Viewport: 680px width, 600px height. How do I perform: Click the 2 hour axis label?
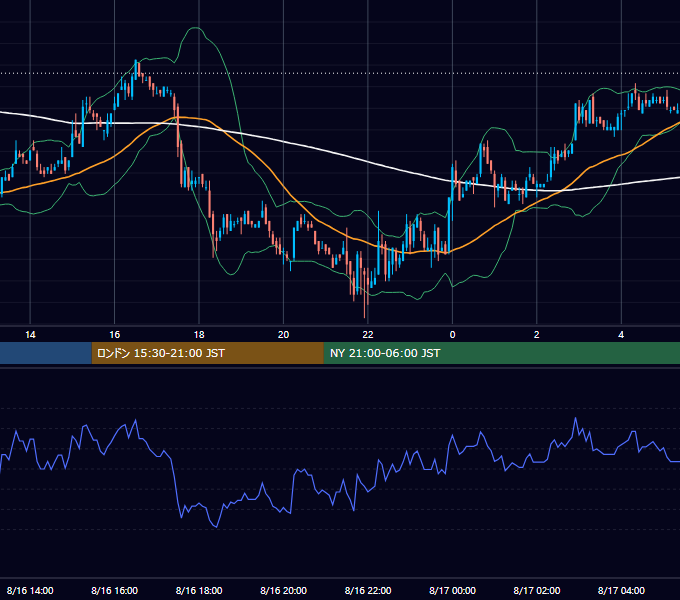pos(536,335)
